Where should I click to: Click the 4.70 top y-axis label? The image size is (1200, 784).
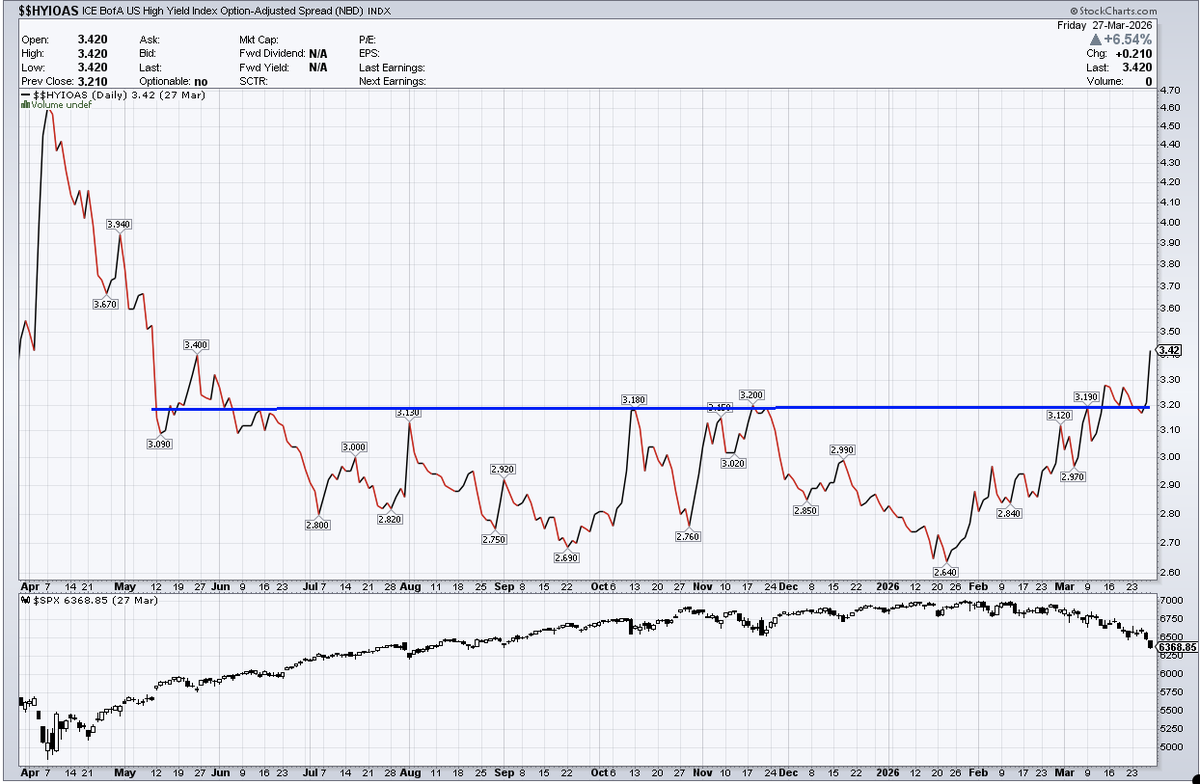(1170, 91)
